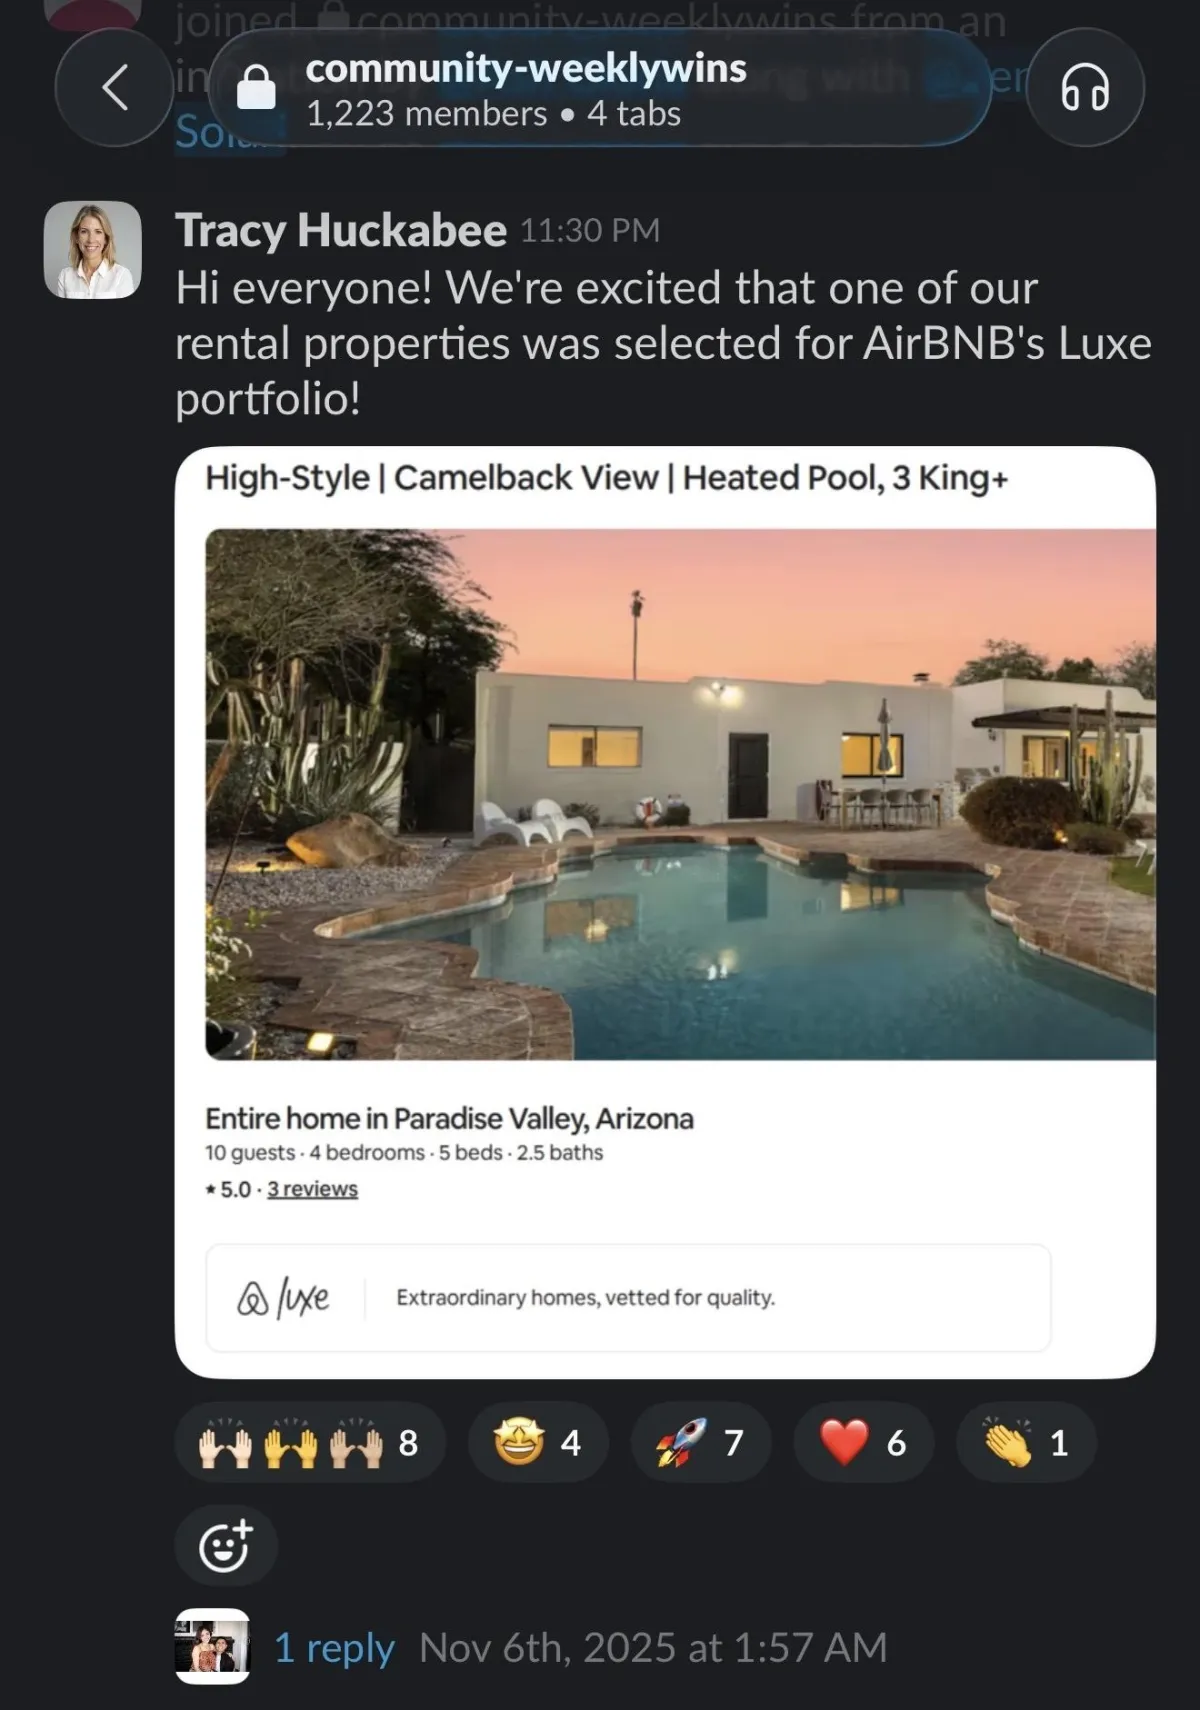Toggle the star-struck face reaction
Image resolution: width=1200 pixels, height=1710 pixels.
[538, 1442]
